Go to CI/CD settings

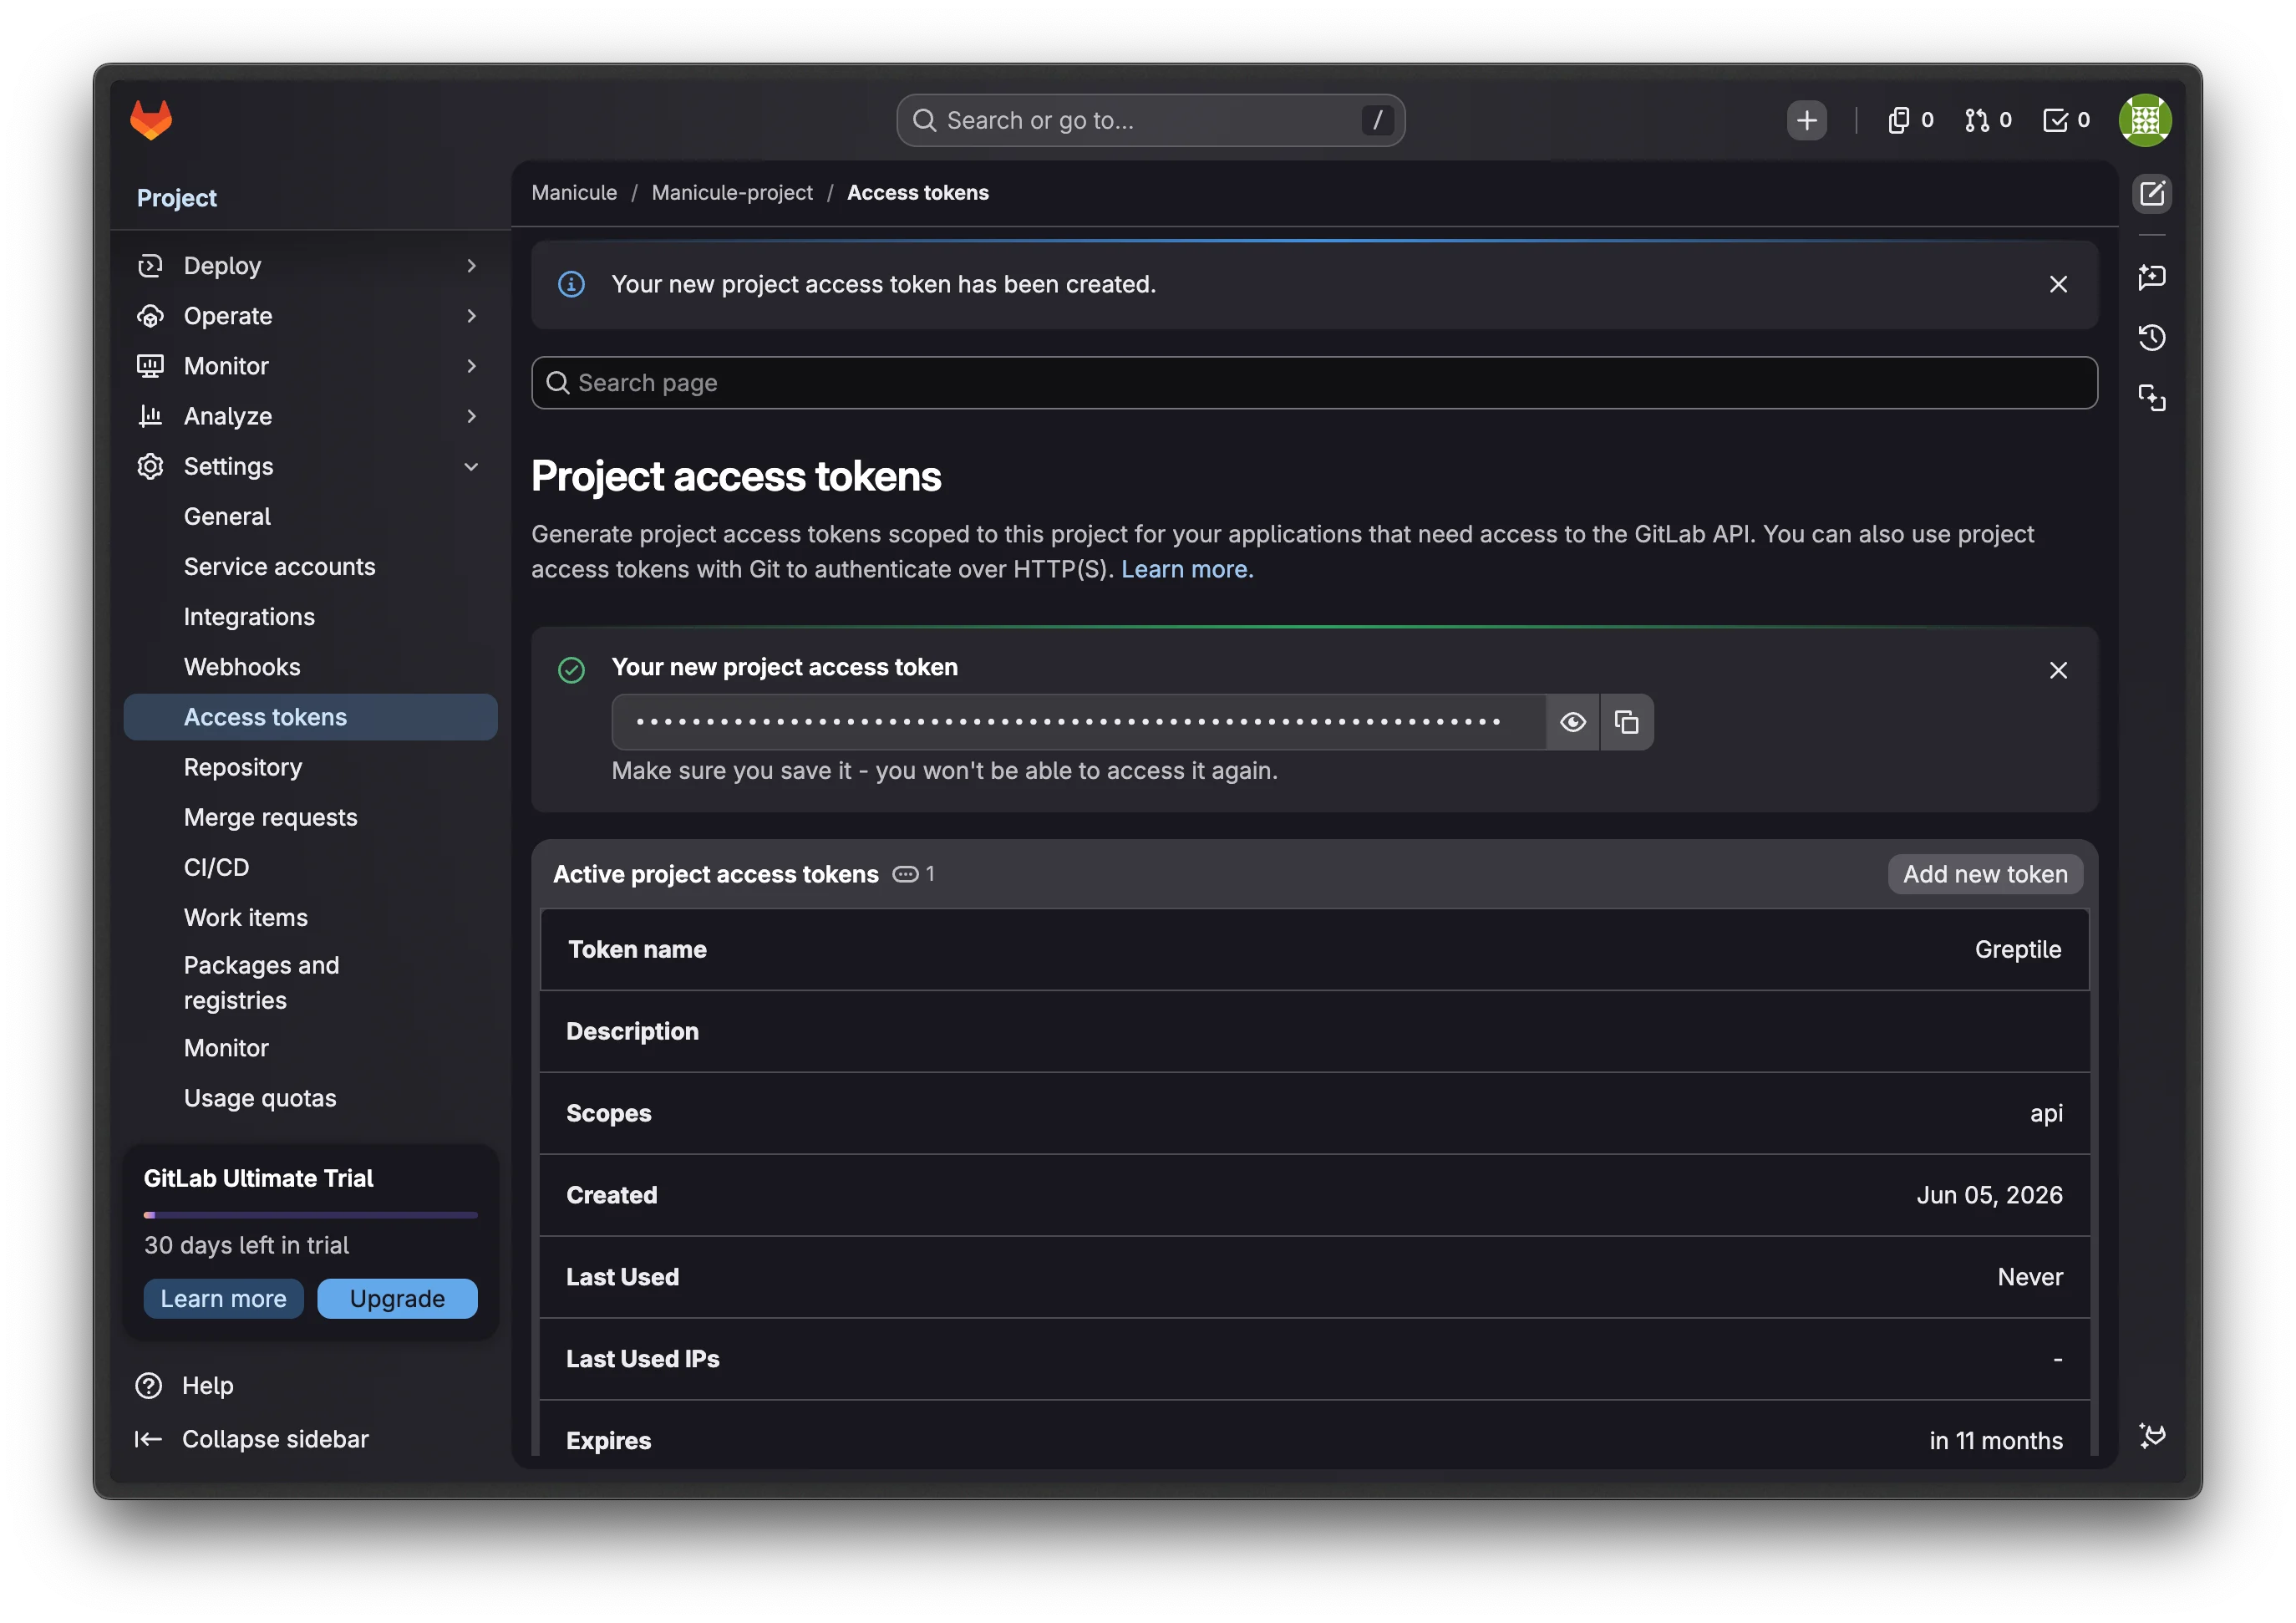click(310, 867)
